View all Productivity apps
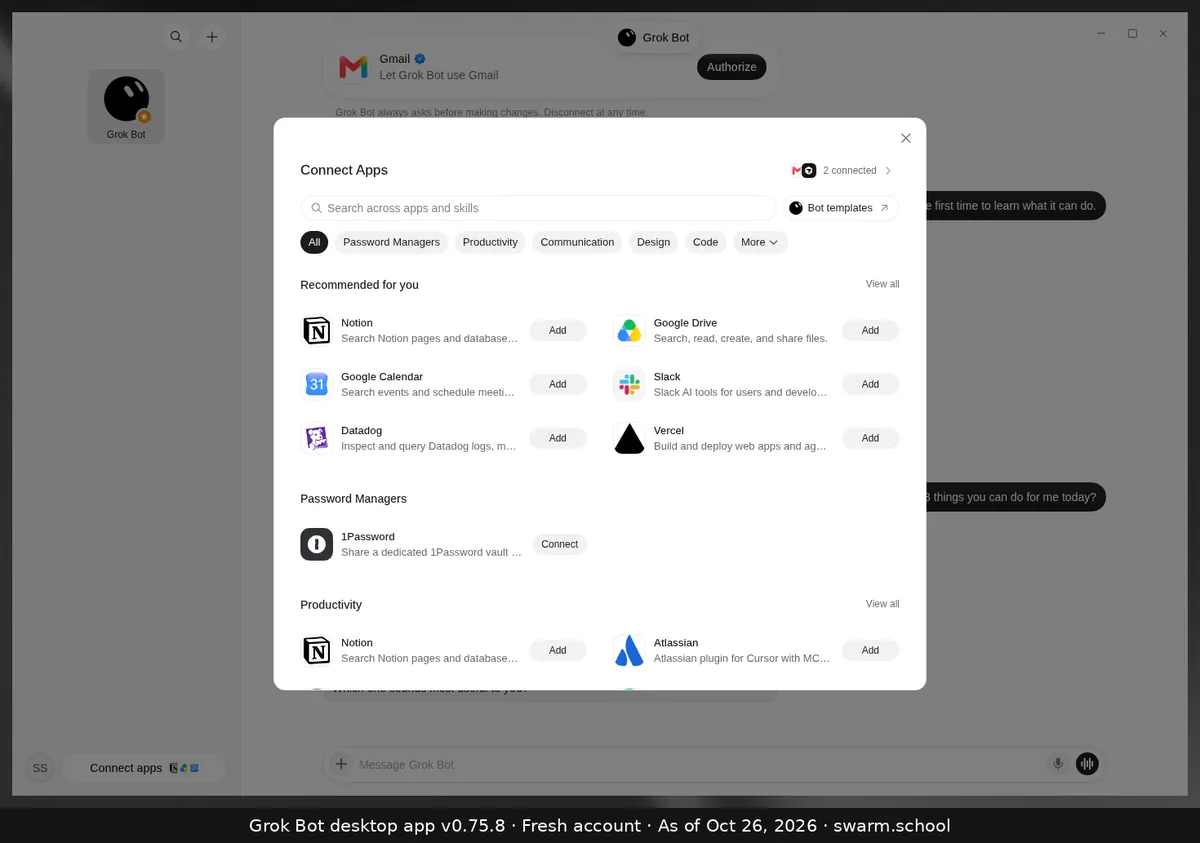Image resolution: width=1200 pixels, height=843 pixels. point(882,604)
